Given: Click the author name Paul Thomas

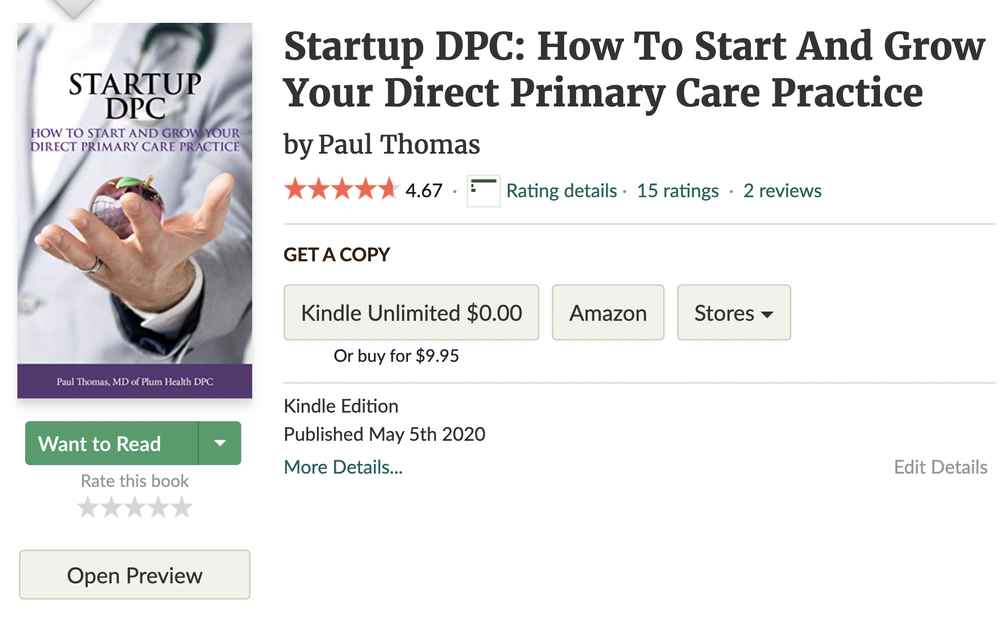Looking at the screenshot, I should click(x=399, y=145).
